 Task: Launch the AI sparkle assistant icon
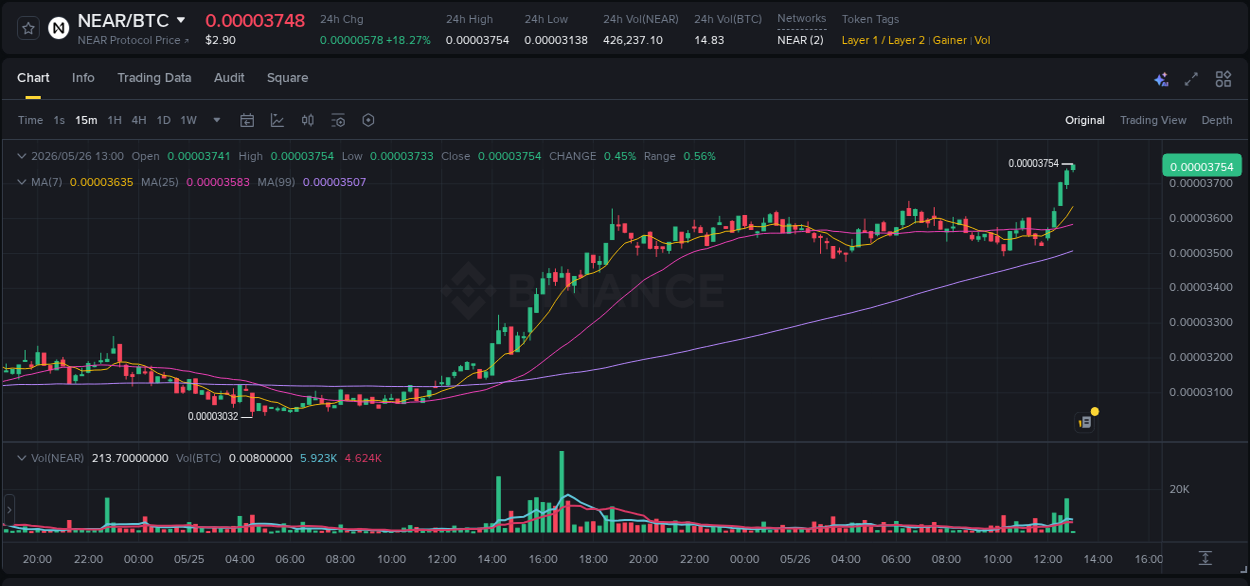pos(1161,79)
